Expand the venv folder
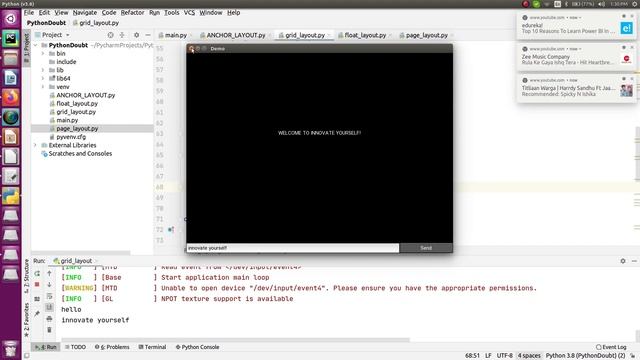The height and width of the screenshot is (360, 640). [x=43, y=87]
